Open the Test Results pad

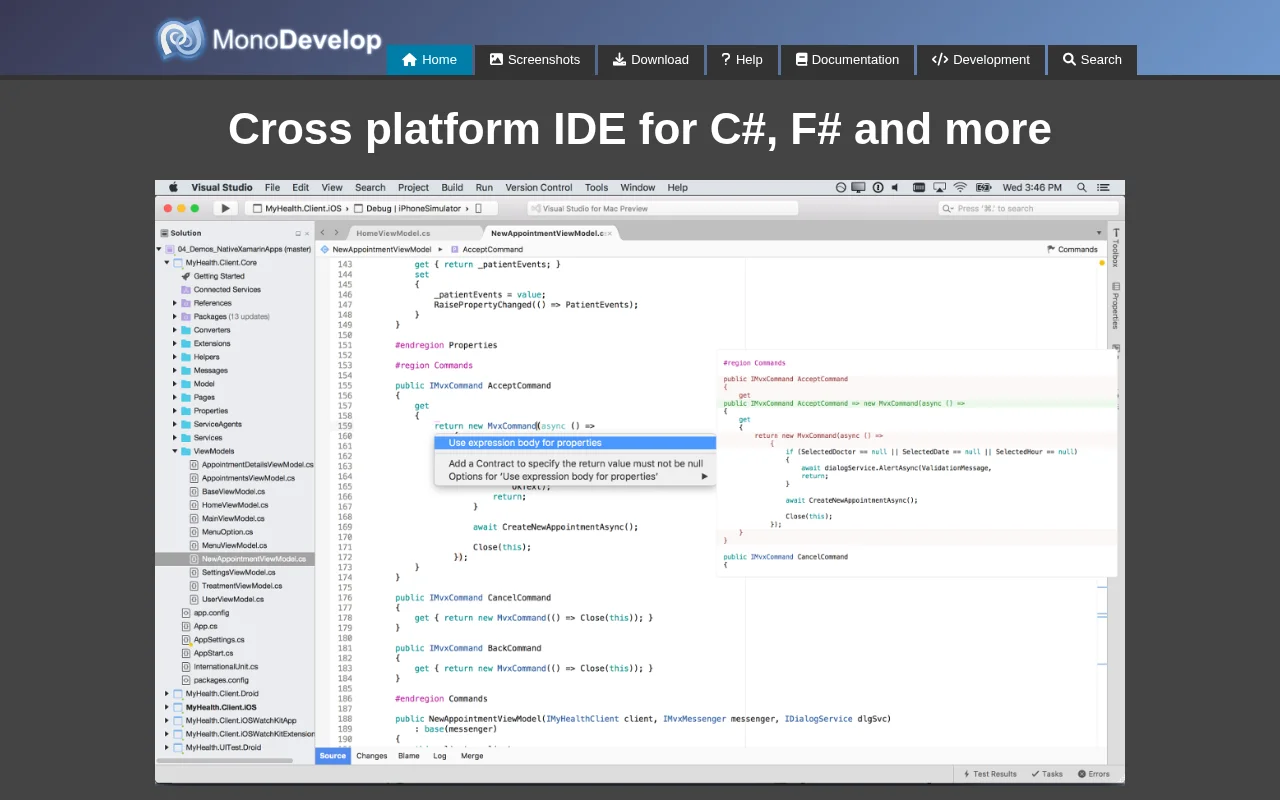click(x=990, y=774)
